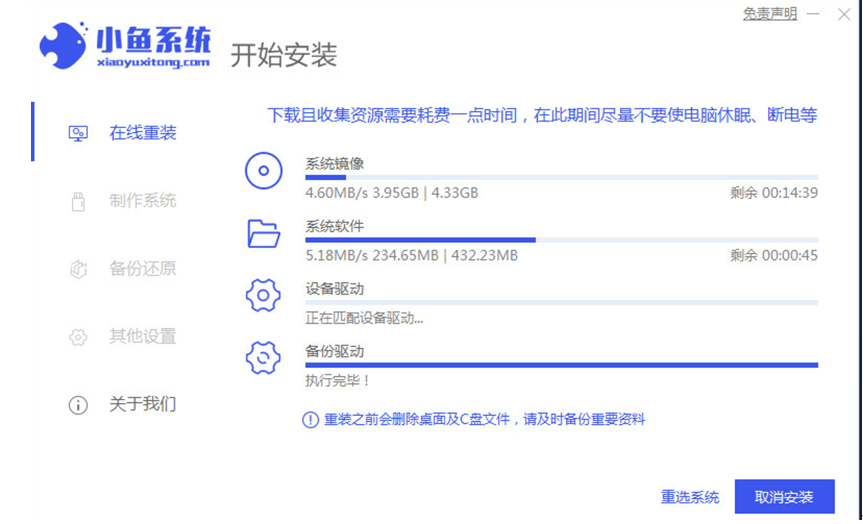Click the 系统软件 download progress bar
This screenshot has width=863, height=524.
(x=561, y=240)
